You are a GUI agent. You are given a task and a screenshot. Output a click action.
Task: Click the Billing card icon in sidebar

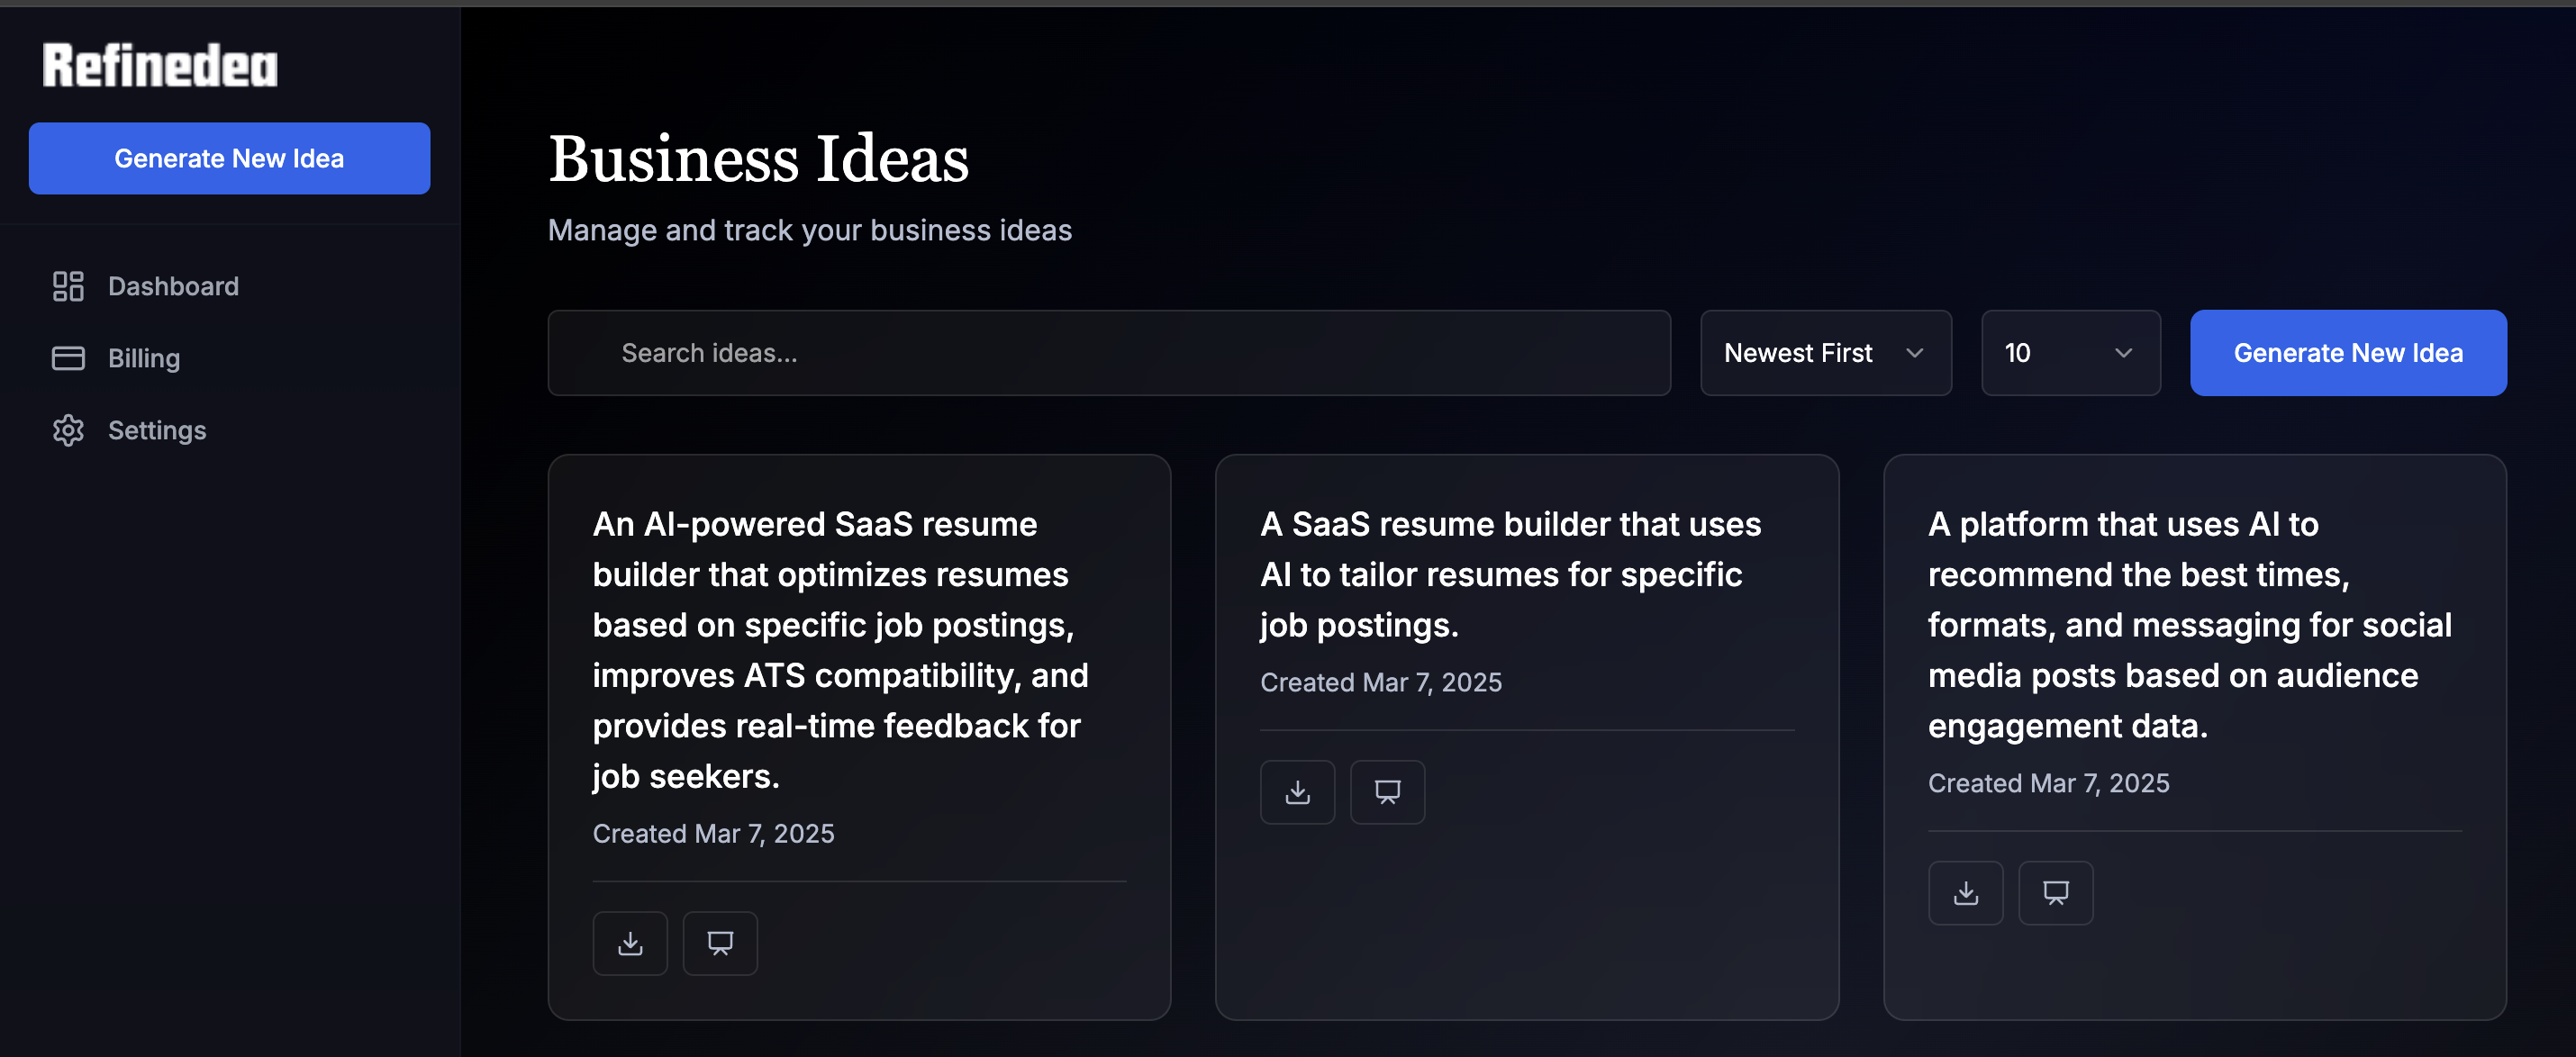click(x=68, y=358)
